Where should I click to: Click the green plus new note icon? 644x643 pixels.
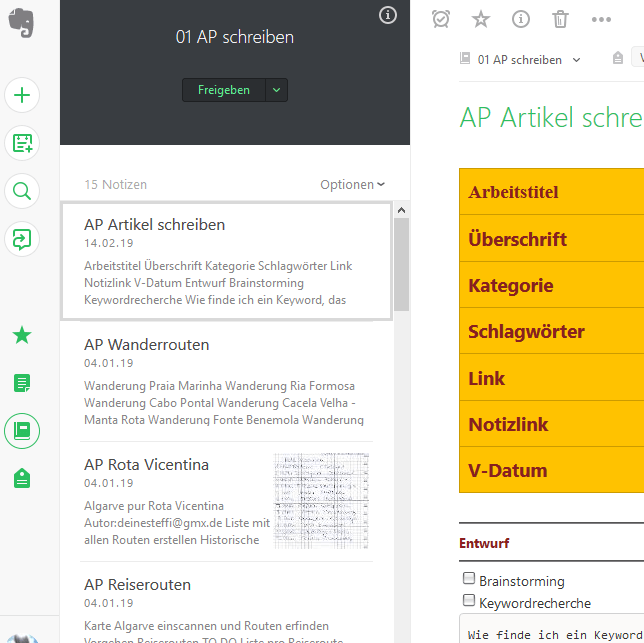[x=22, y=96]
